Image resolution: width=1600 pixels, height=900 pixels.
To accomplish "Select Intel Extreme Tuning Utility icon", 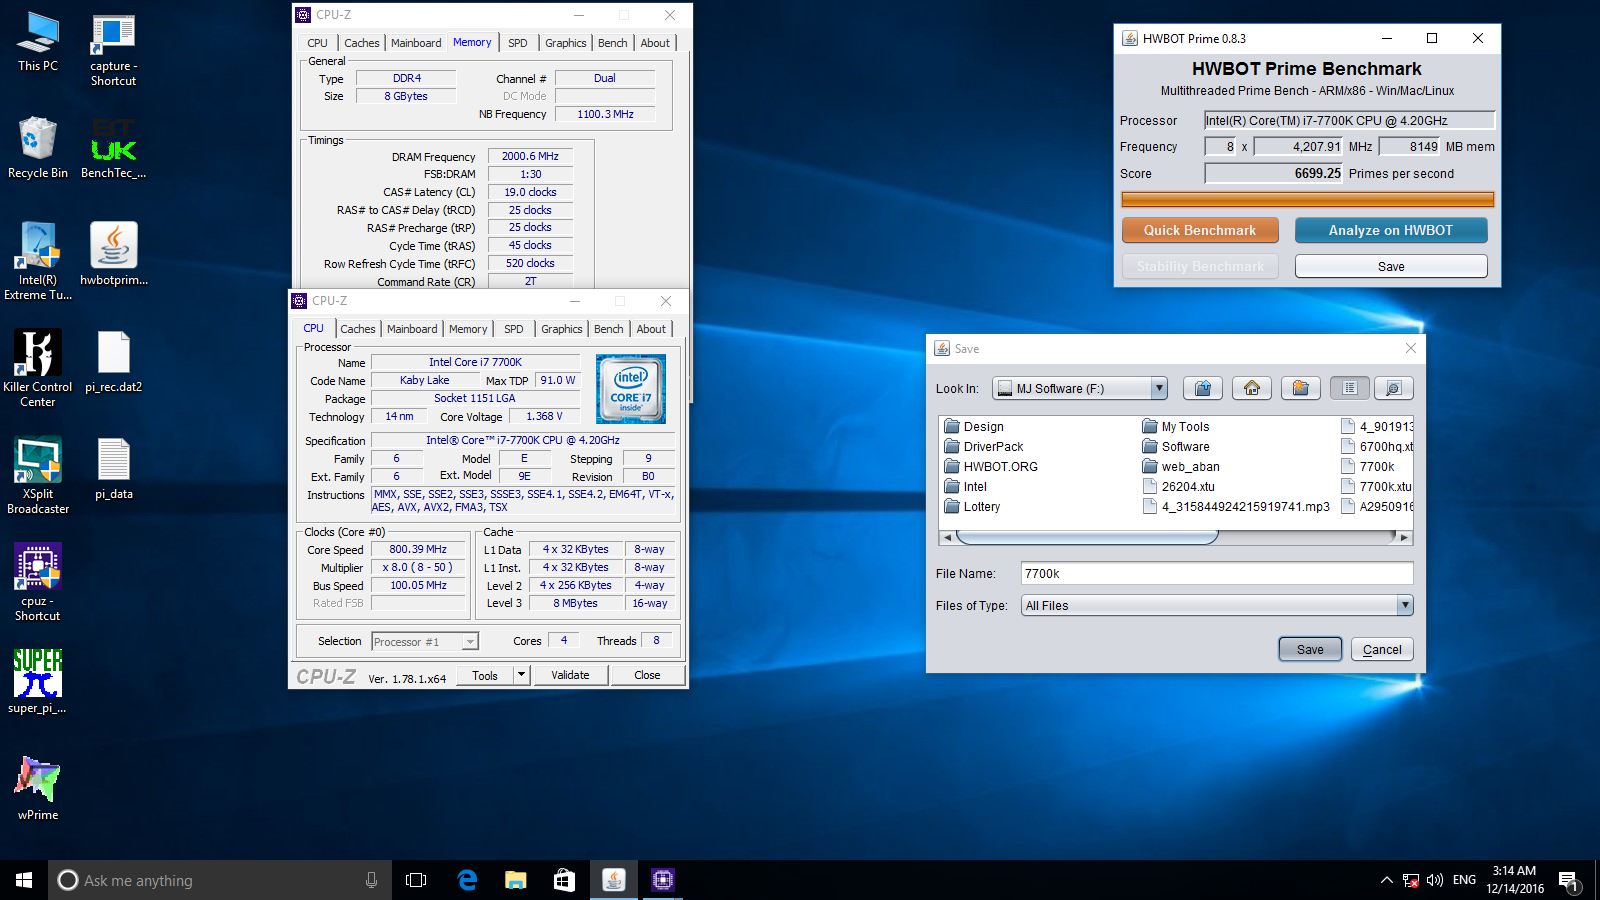I will [38, 261].
